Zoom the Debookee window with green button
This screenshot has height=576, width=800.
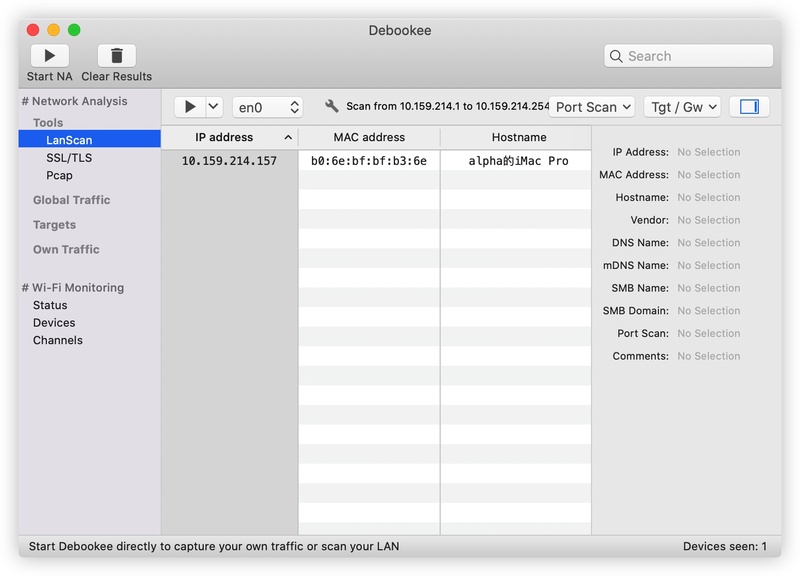(x=74, y=30)
